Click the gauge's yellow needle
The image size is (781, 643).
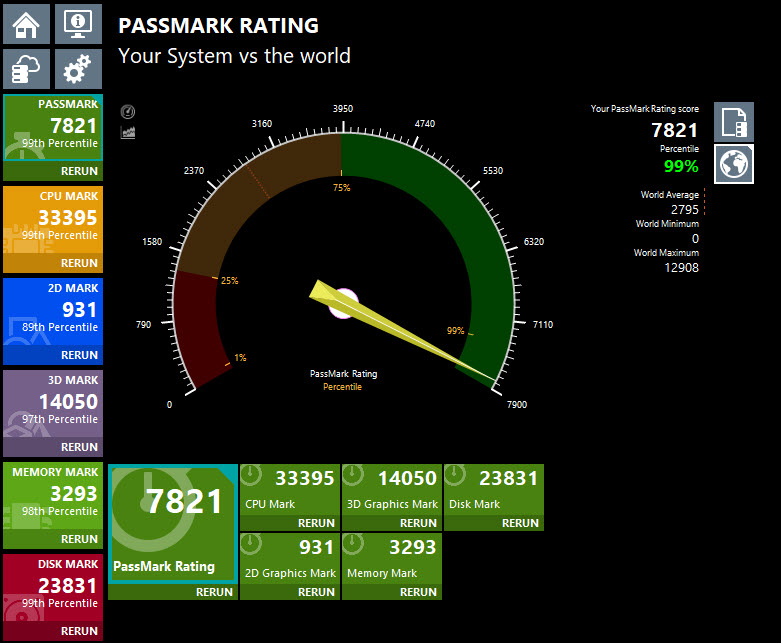coord(401,332)
